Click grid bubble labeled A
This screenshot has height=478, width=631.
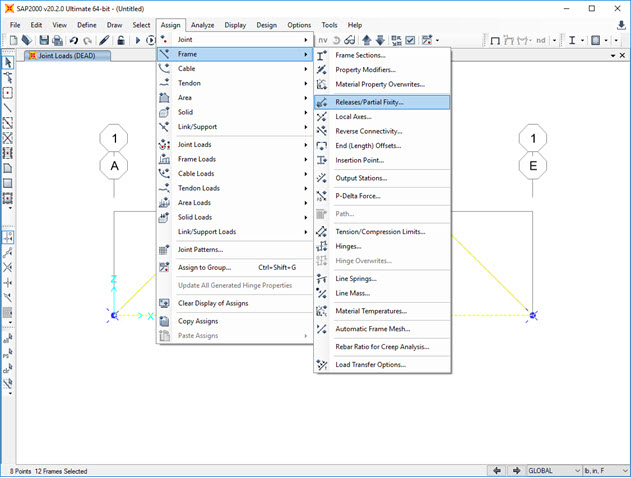(114, 165)
